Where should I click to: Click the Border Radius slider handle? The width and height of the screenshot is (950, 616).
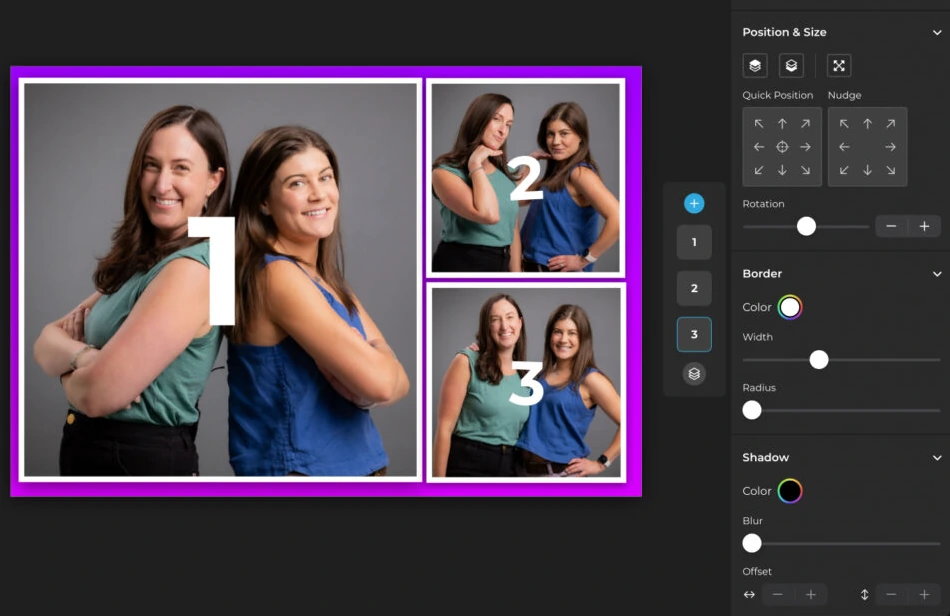pos(752,410)
